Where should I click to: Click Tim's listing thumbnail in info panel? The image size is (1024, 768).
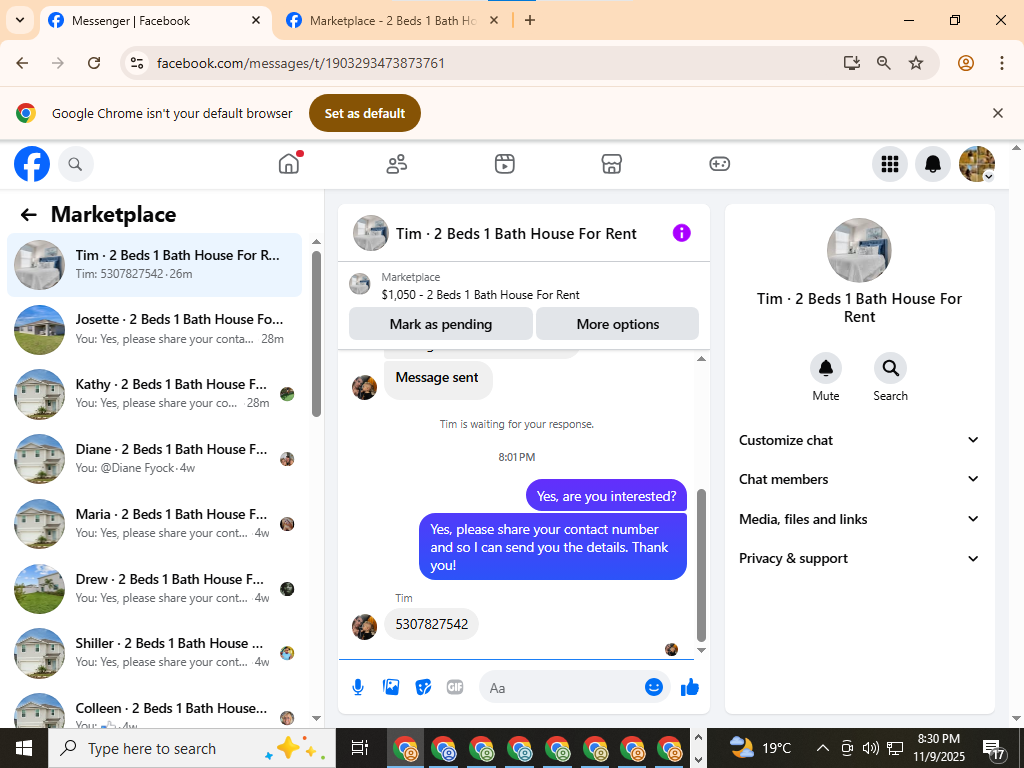point(859,250)
